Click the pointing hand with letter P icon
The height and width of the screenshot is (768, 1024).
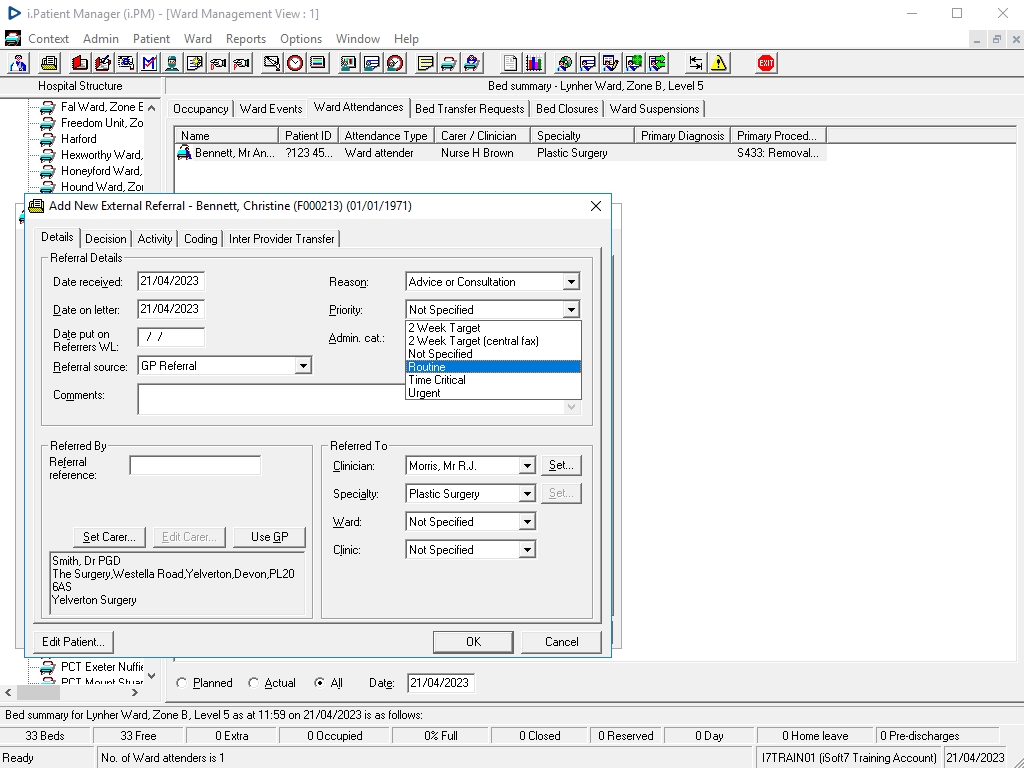pyautogui.click(x=242, y=63)
